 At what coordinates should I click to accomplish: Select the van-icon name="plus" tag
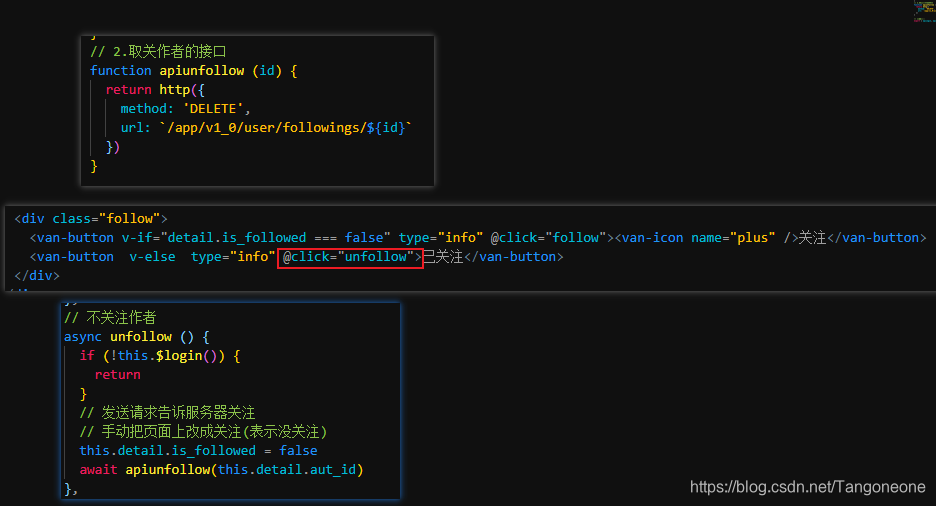point(706,237)
